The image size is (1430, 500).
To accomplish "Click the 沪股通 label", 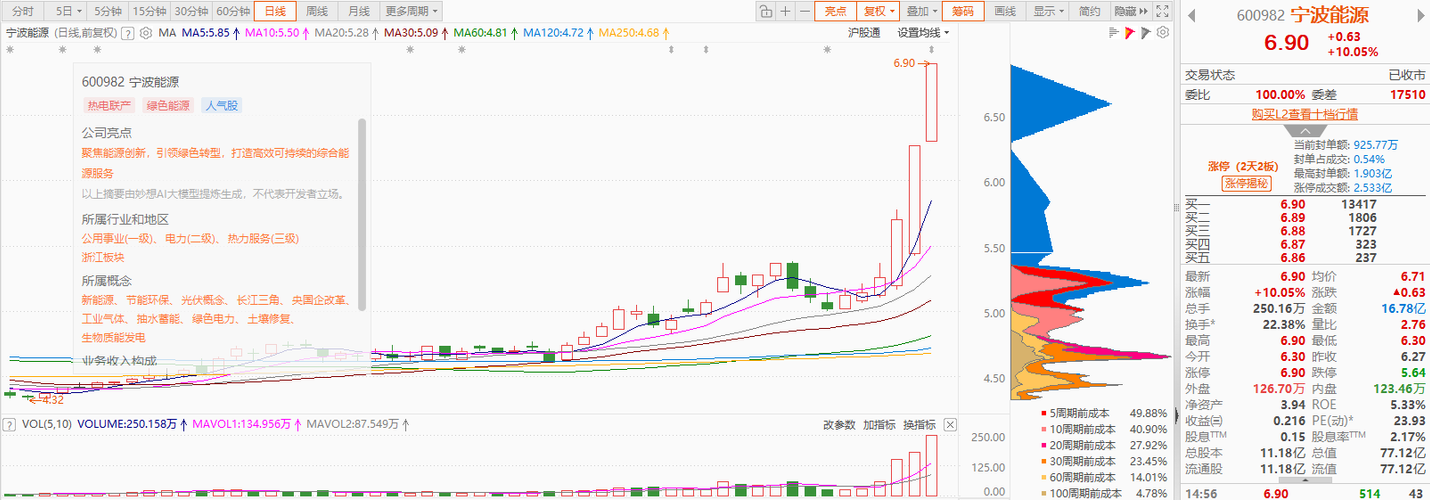I will 864,33.
